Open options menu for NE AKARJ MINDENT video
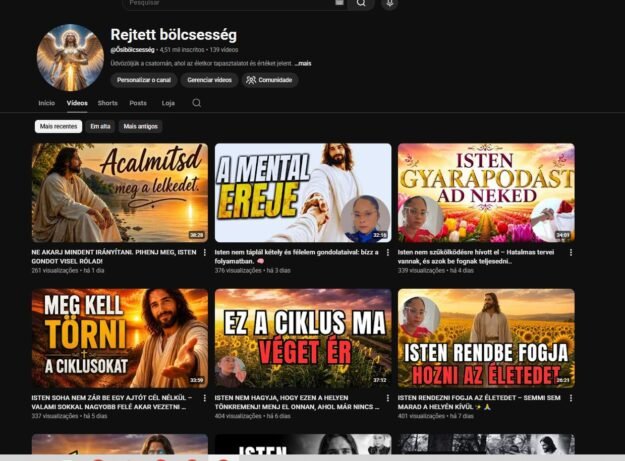625x461 pixels. pos(205,253)
